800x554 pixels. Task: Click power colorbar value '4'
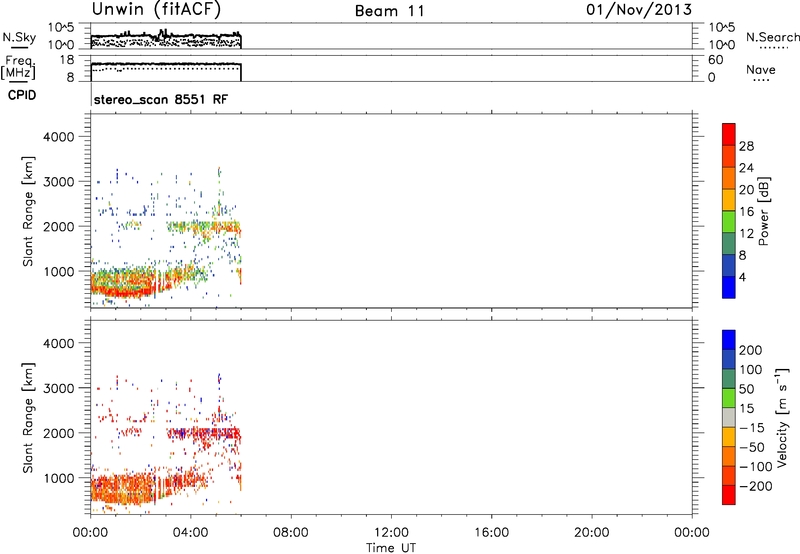click(x=742, y=277)
